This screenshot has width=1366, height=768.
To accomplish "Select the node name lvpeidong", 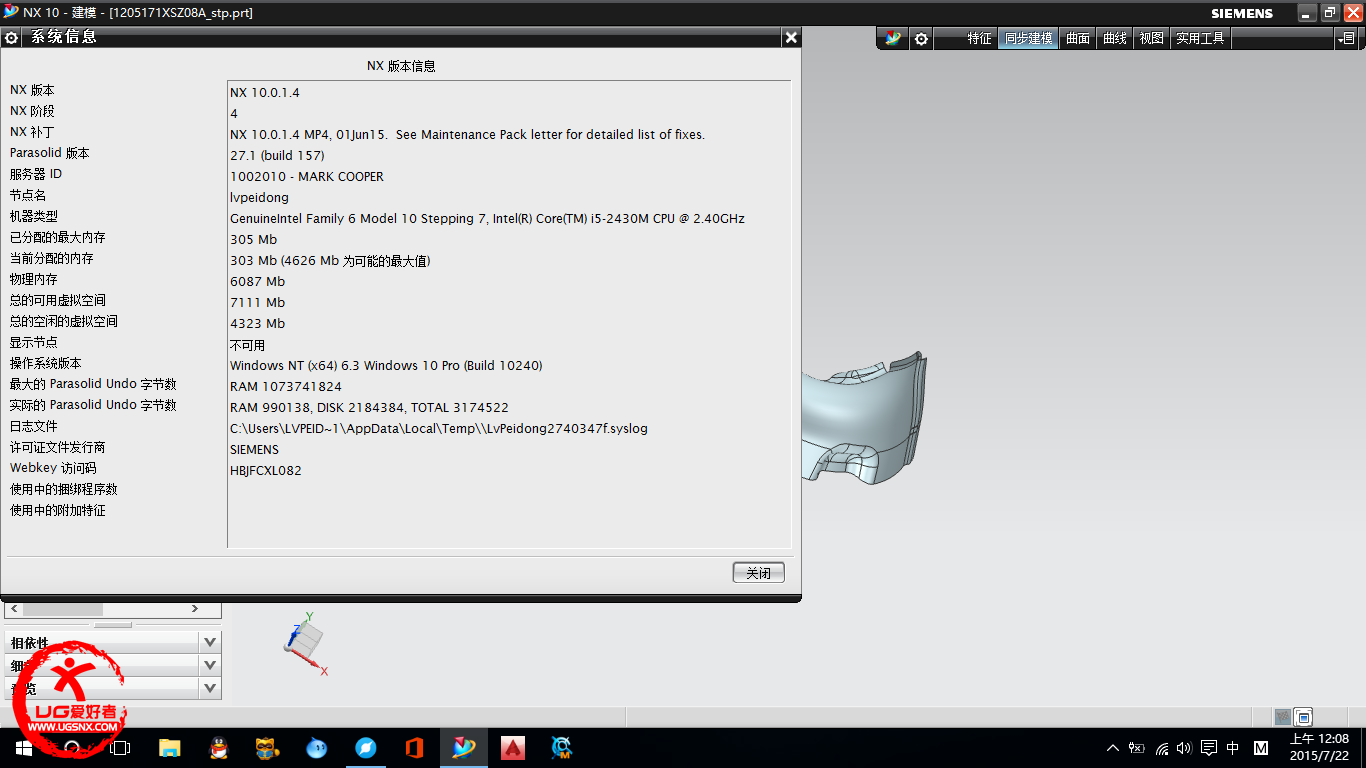I will tap(259, 197).
